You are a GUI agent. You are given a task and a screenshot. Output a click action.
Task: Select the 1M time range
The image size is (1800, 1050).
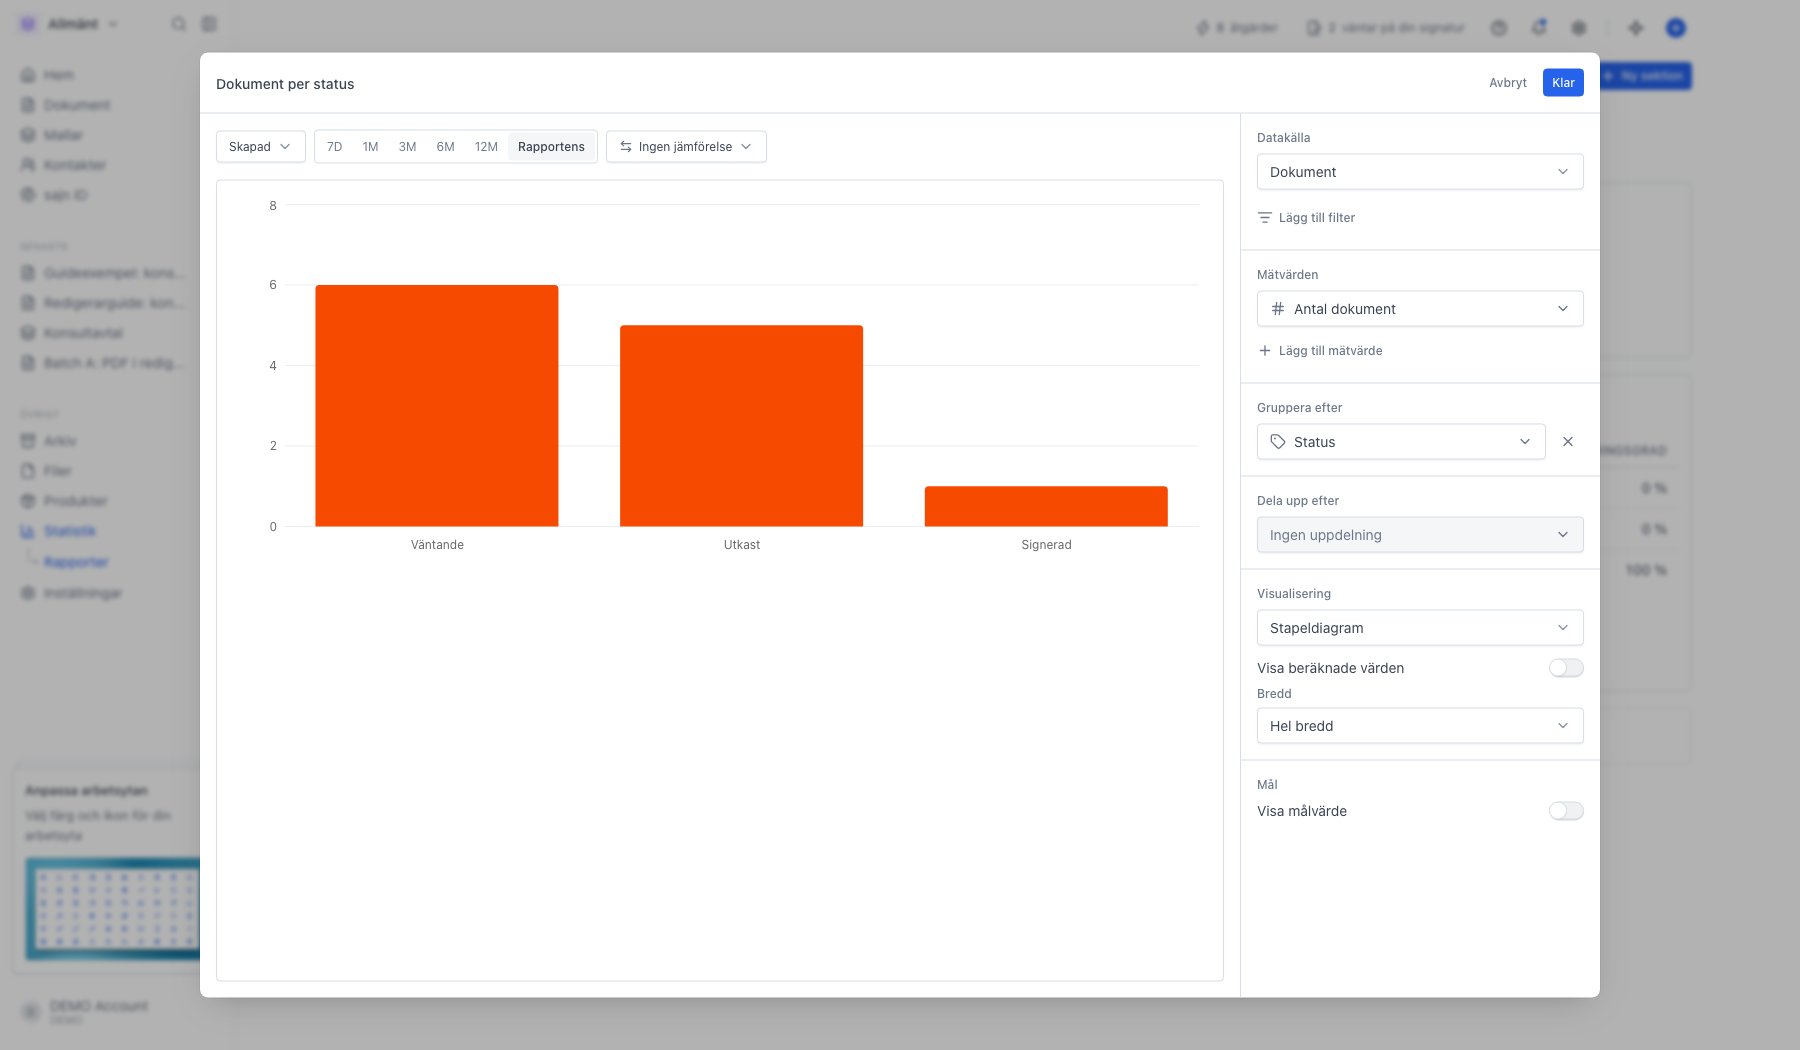coord(370,147)
